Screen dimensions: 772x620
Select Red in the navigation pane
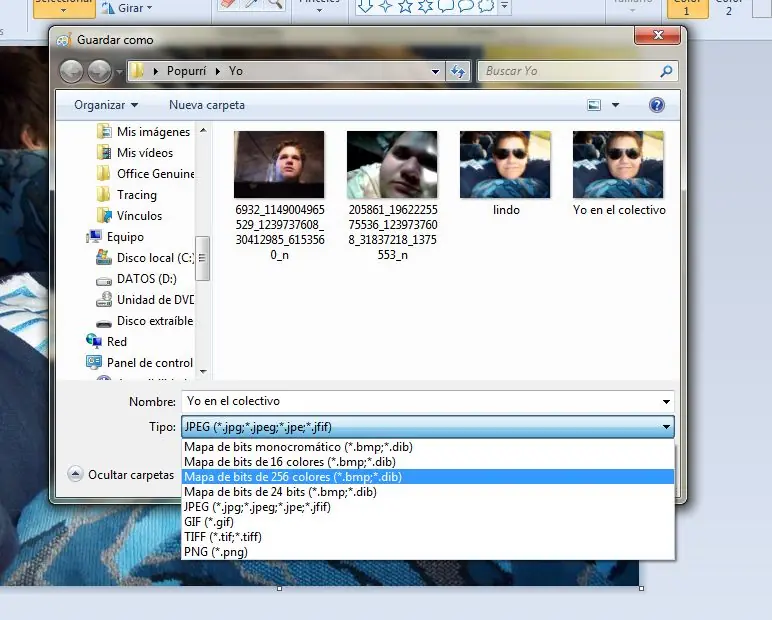click(117, 342)
